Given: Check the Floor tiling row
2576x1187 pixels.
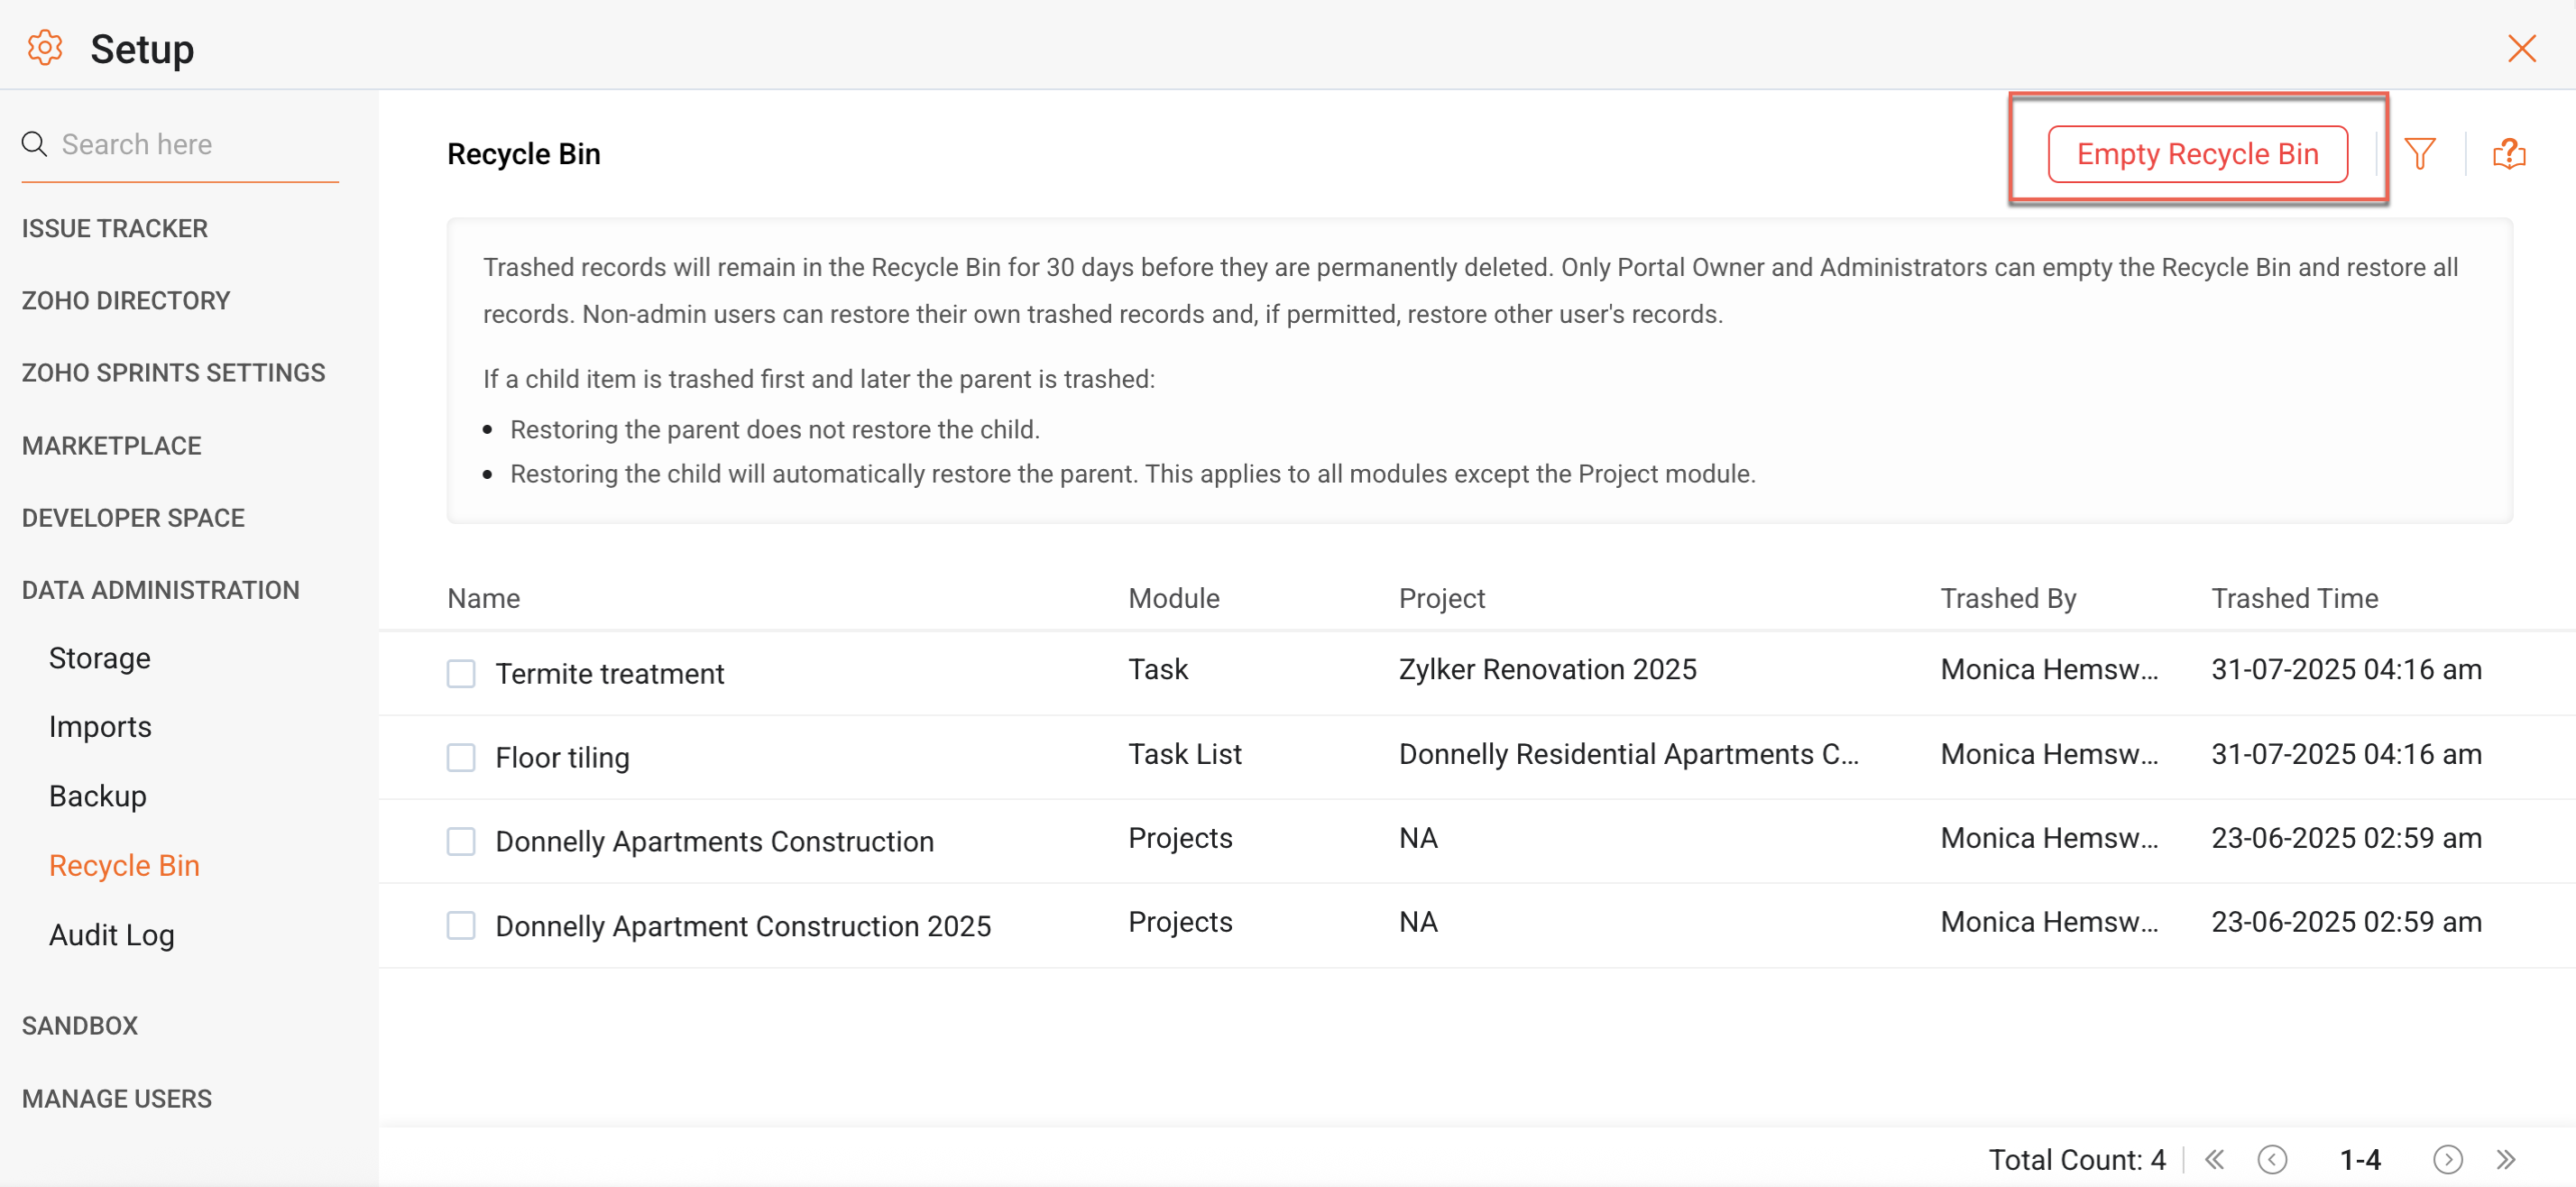Looking at the screenshot, I should pos(461,757).
